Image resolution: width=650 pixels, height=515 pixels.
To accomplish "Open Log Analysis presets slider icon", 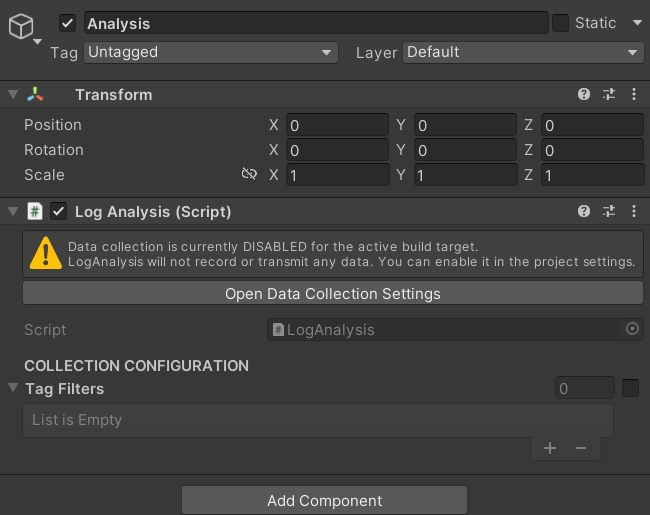I will point(609,211).
